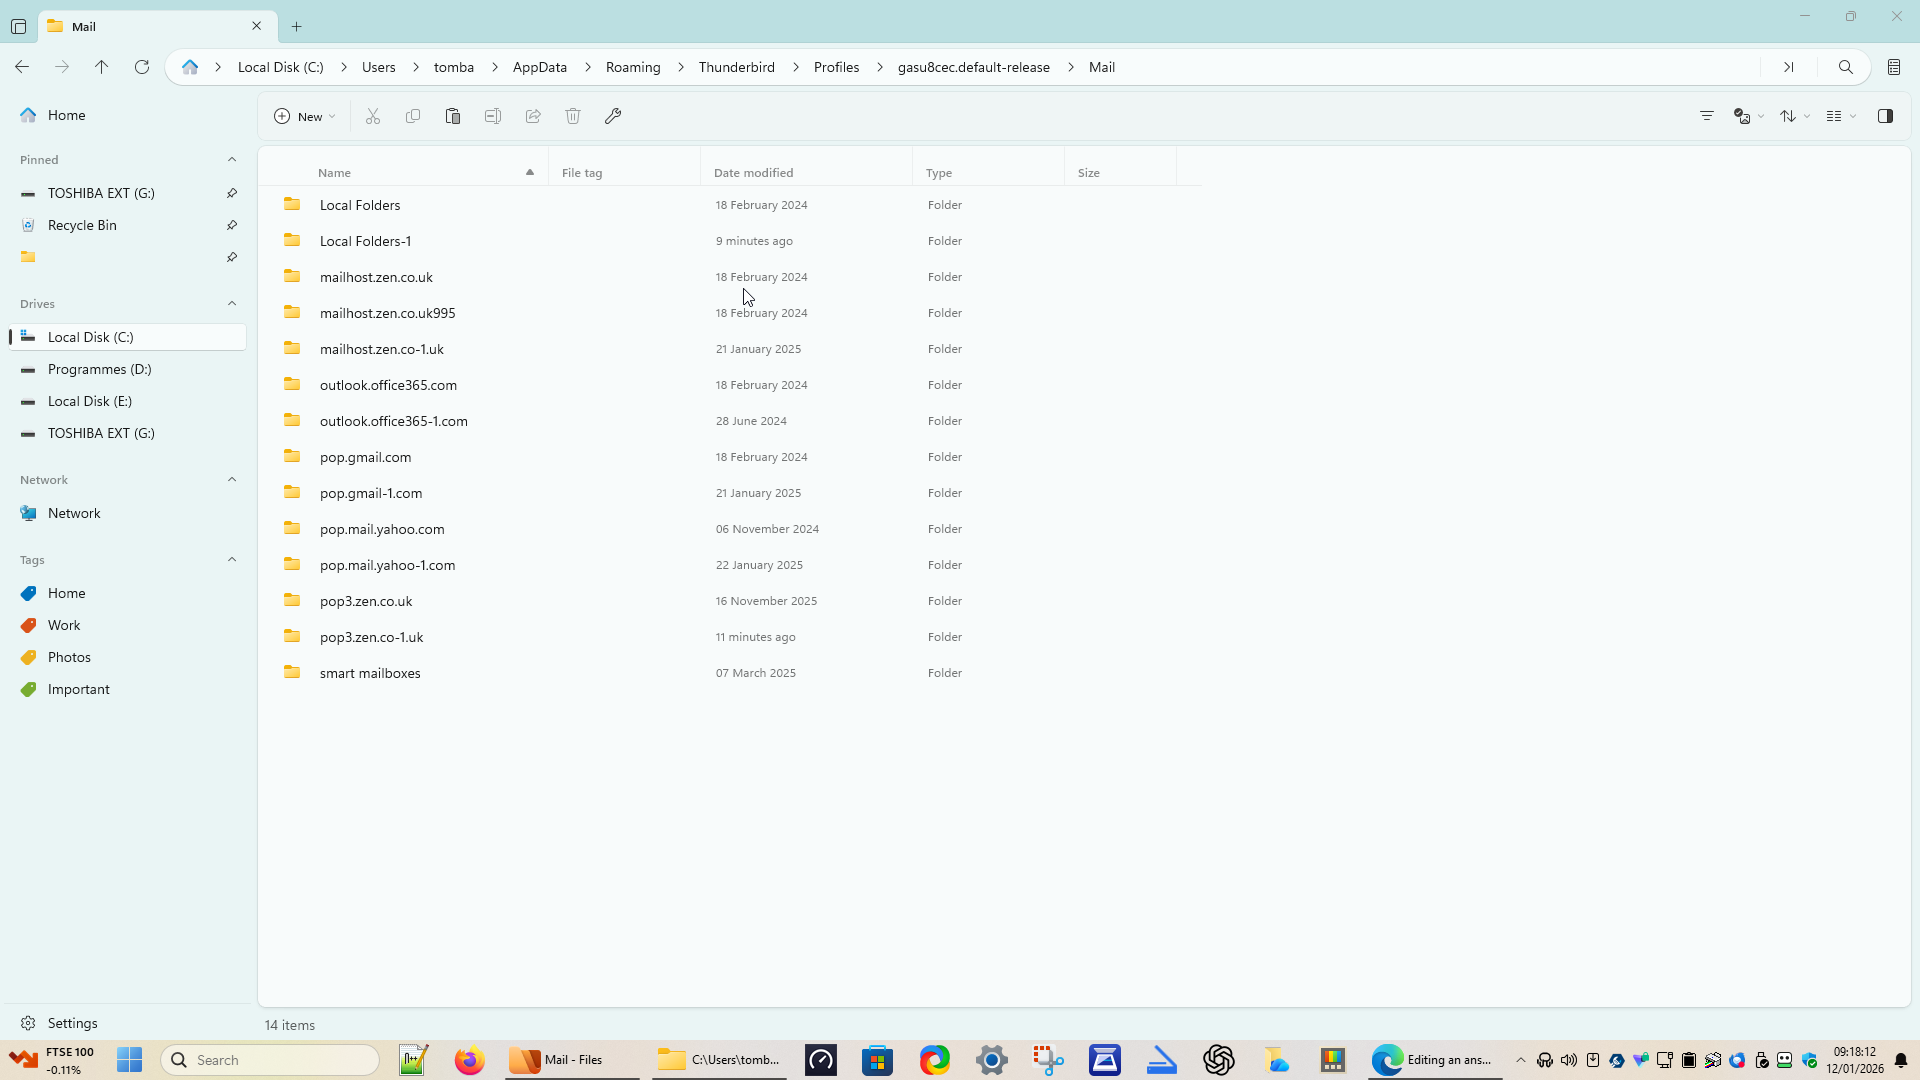This screenshot has width=1920, height=1080.
Task: Open Settings at the bottom of the sidebar
Action: pos(72,1023)
